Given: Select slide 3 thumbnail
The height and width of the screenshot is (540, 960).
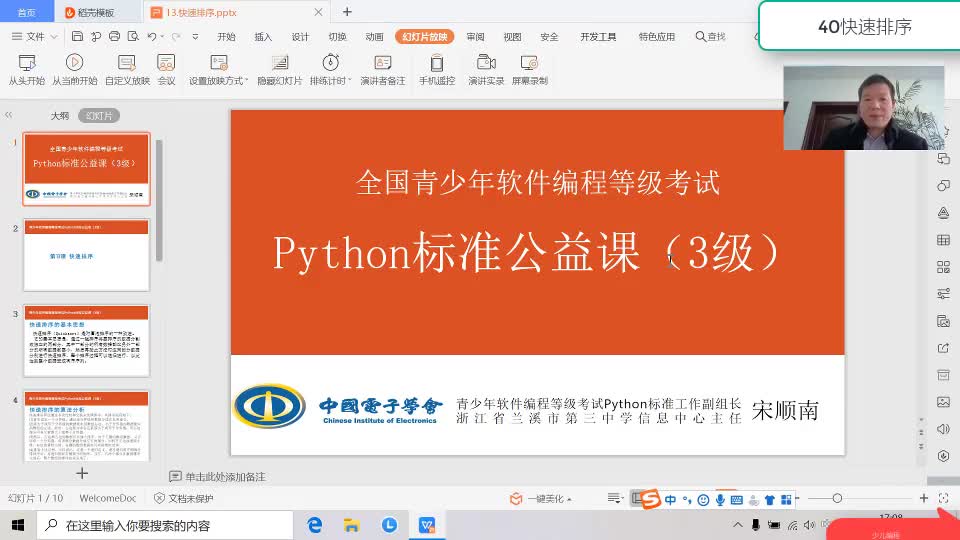Looking at the screenshot, I should click(86, 341).
